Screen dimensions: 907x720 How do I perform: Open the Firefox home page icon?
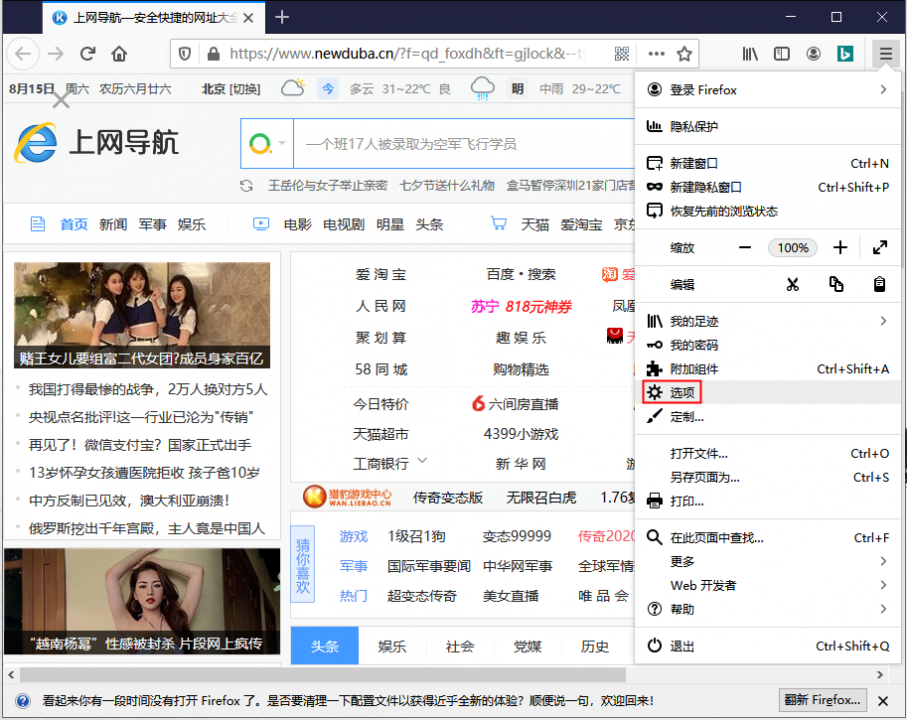click(x=119, y=54)
